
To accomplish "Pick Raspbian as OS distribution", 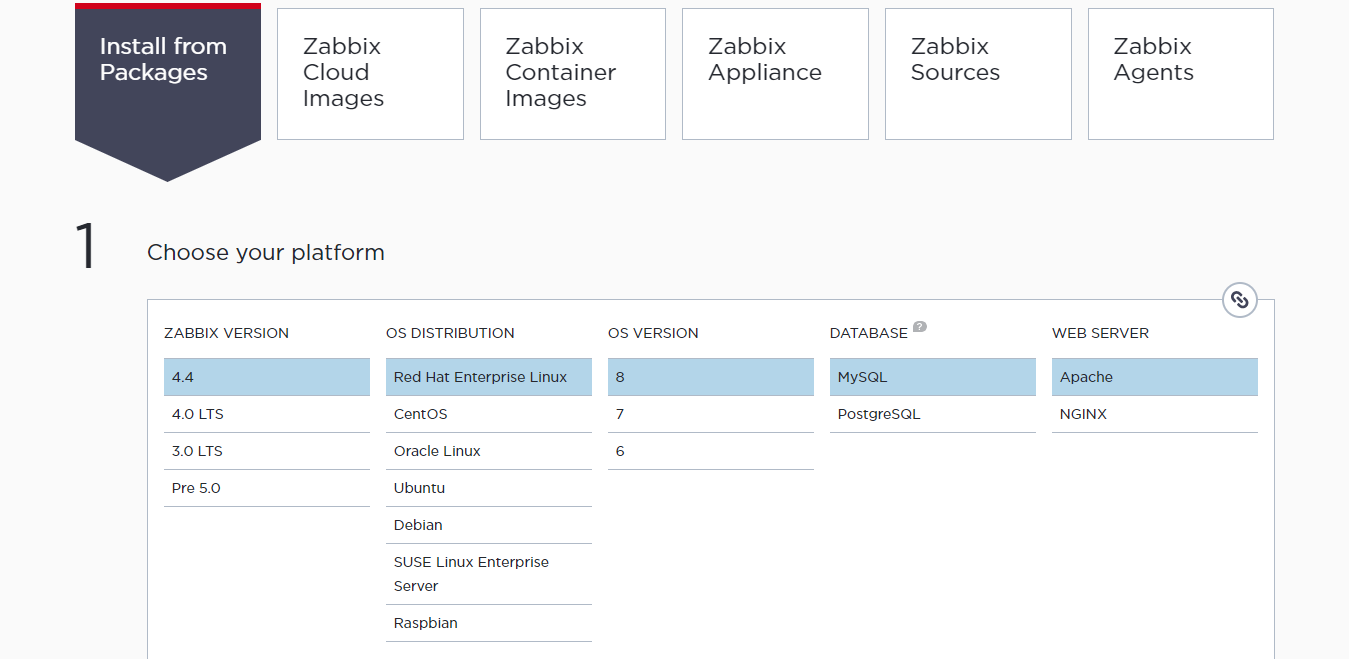I will (x=488, y=623).
